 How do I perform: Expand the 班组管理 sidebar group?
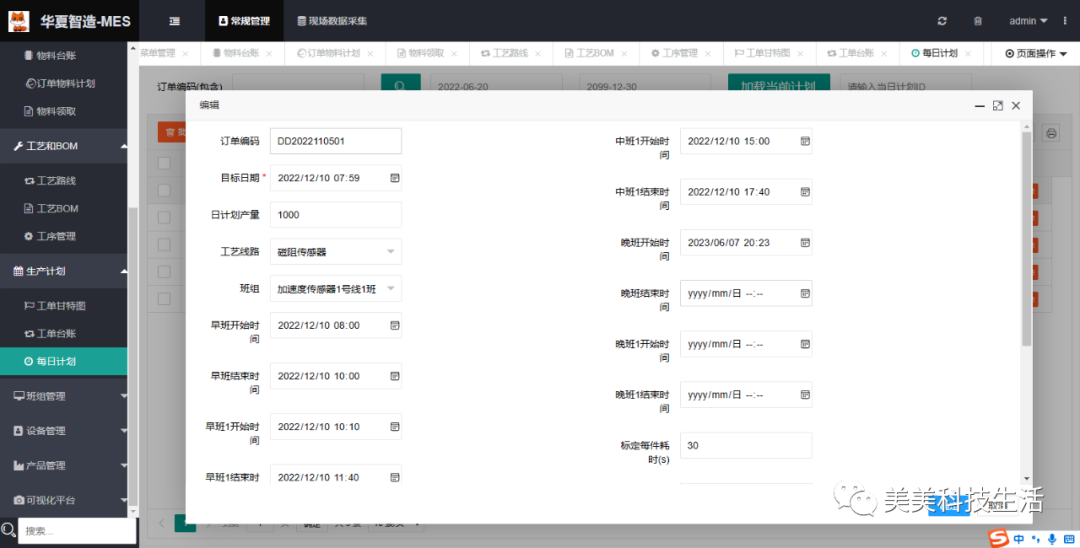point(63,397)
